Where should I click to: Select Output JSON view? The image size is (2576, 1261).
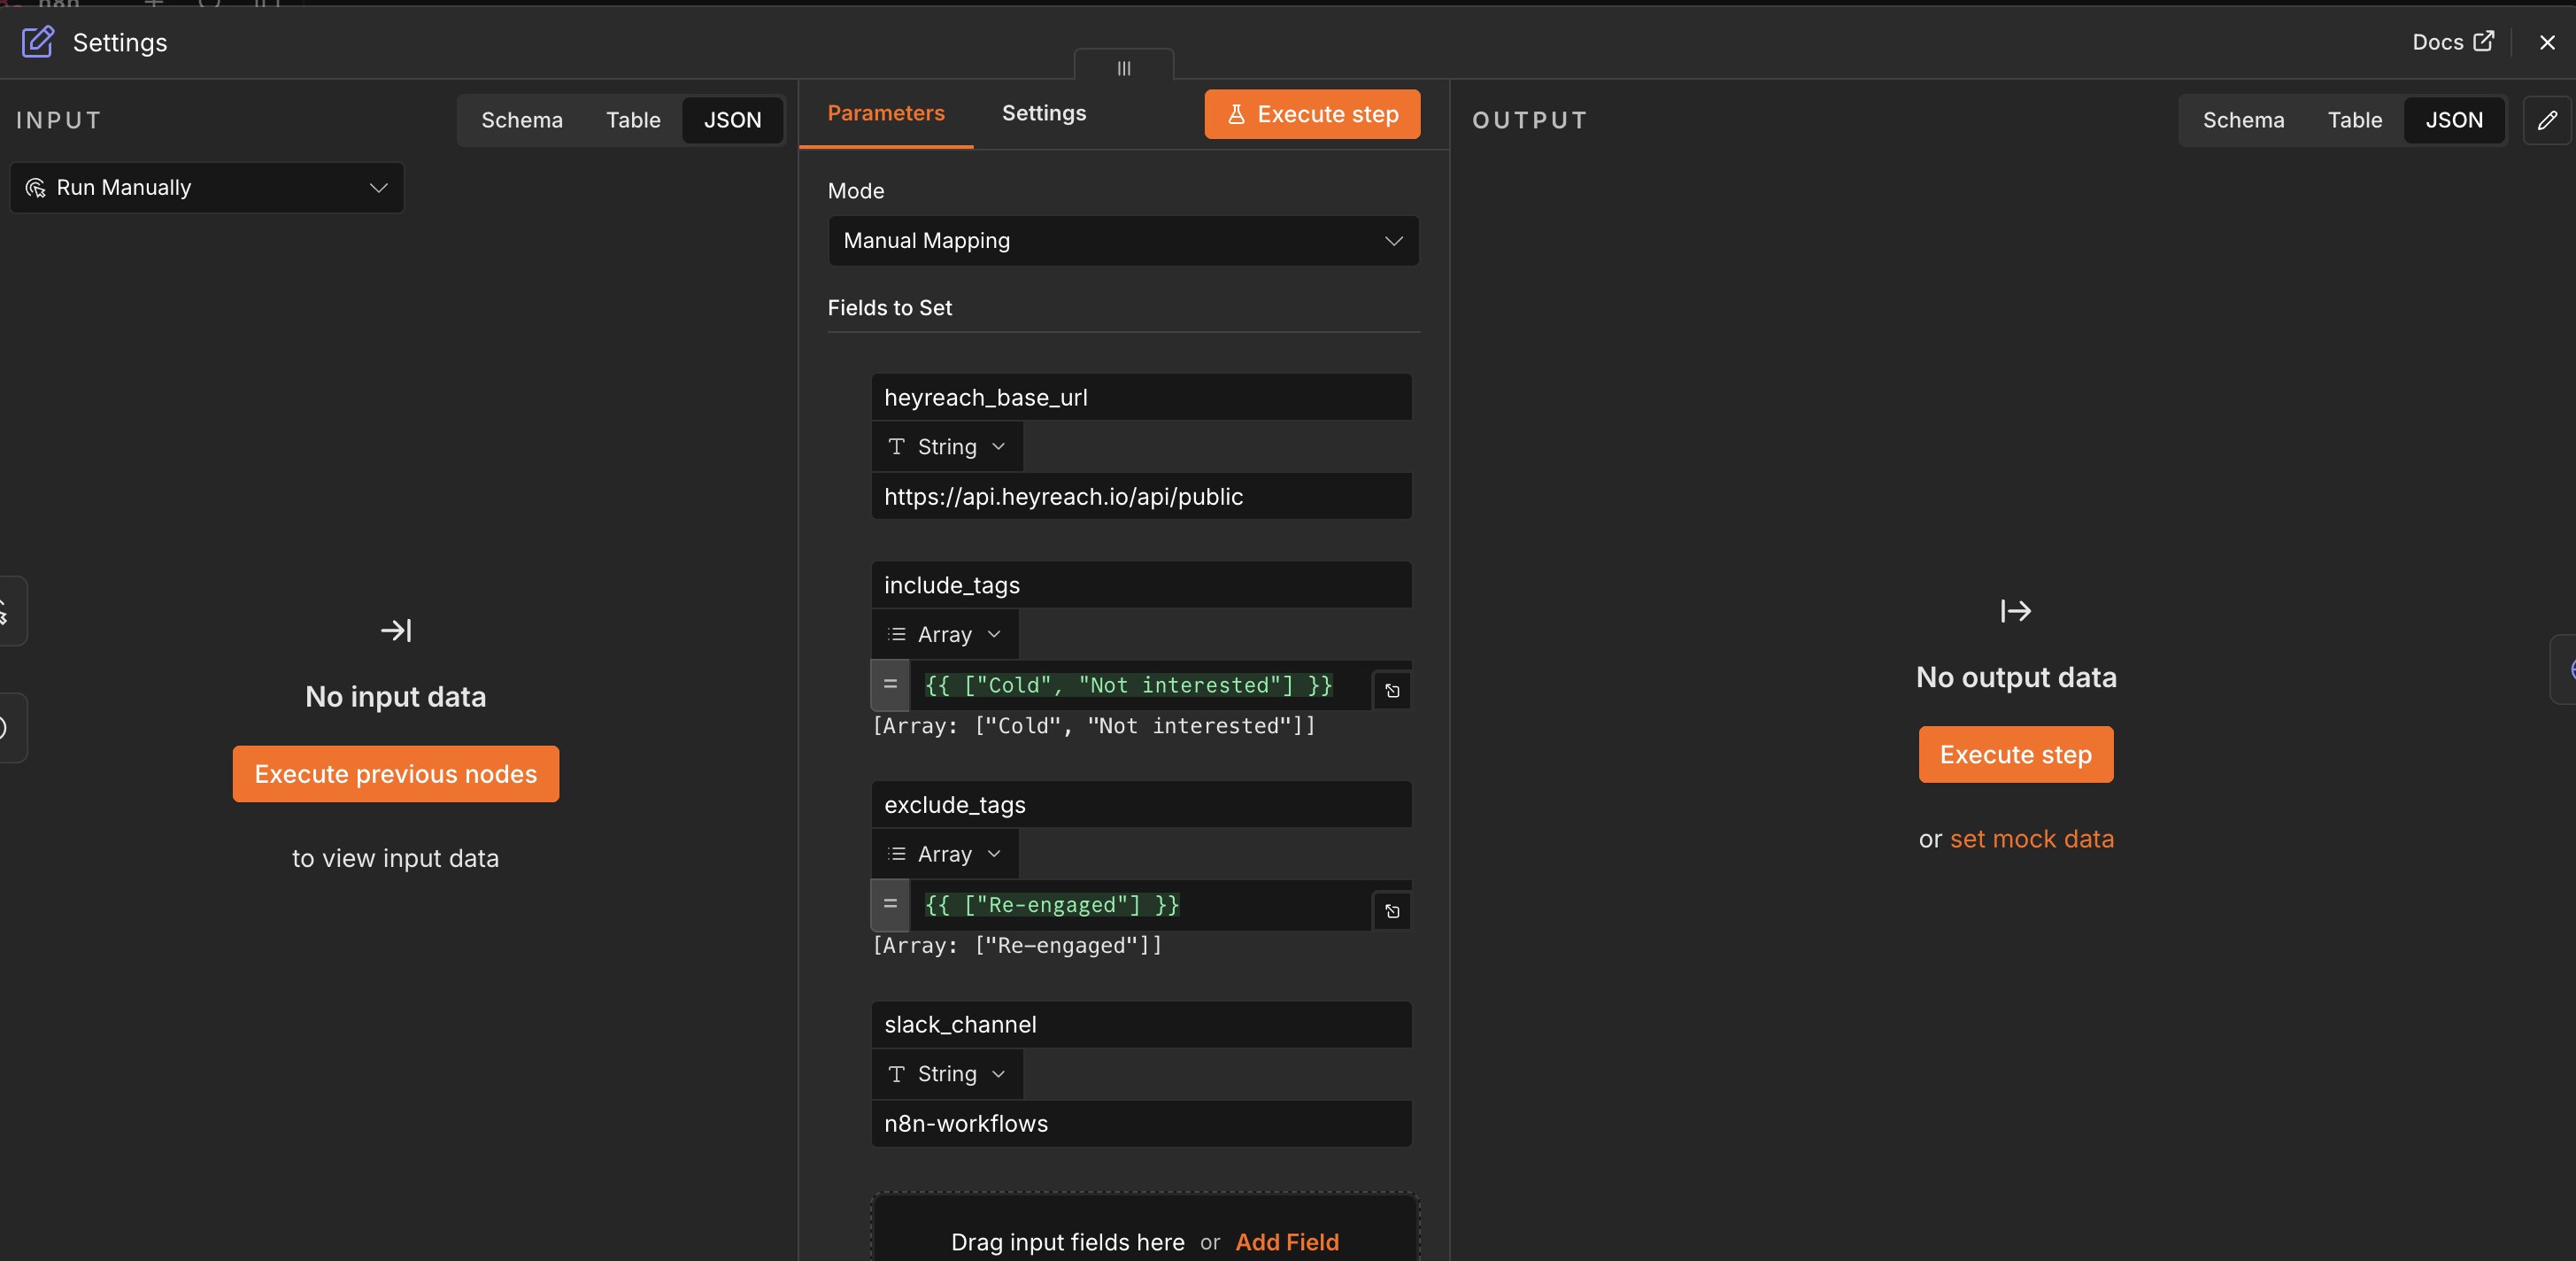pos(2454,120)
